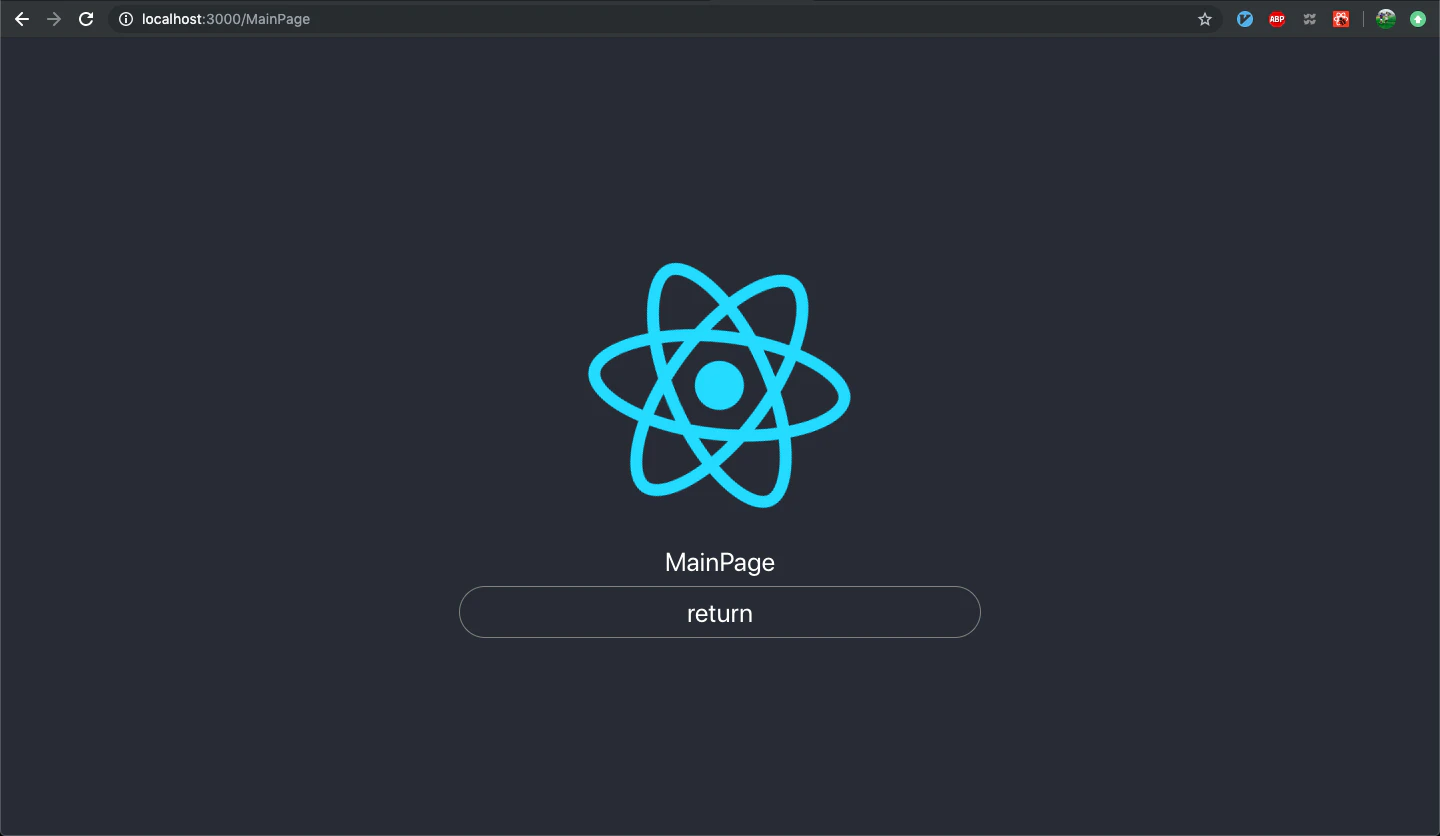Click the MainPage heading text

(720, 562)
